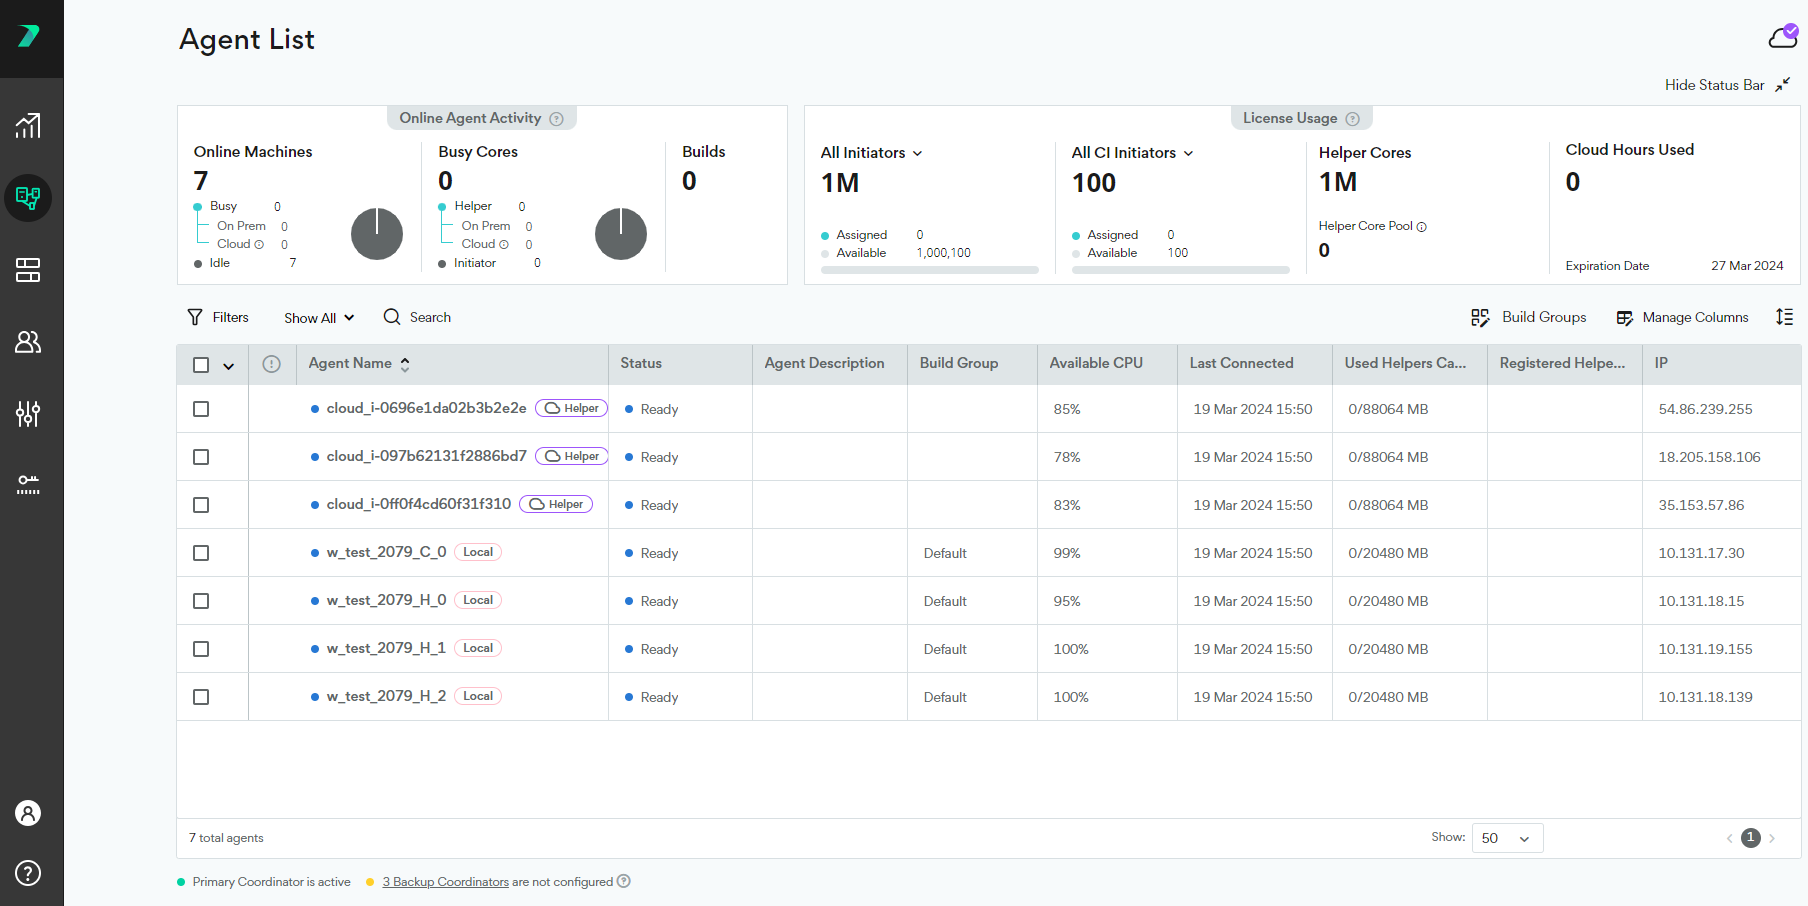Open the All Initiators dropdown
The height and width of the screenshot is (906, 1808).
pyautogui.click(x=871, y=153)
